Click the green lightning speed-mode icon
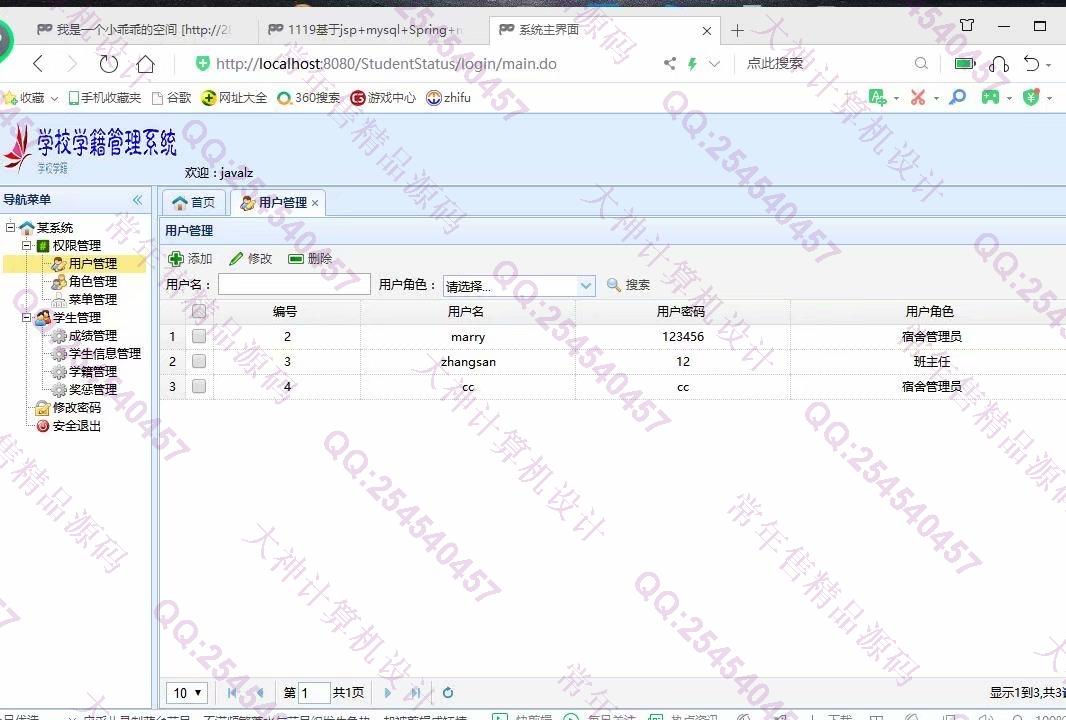The height and width of the screenshot is (720, 1066). 692,64
